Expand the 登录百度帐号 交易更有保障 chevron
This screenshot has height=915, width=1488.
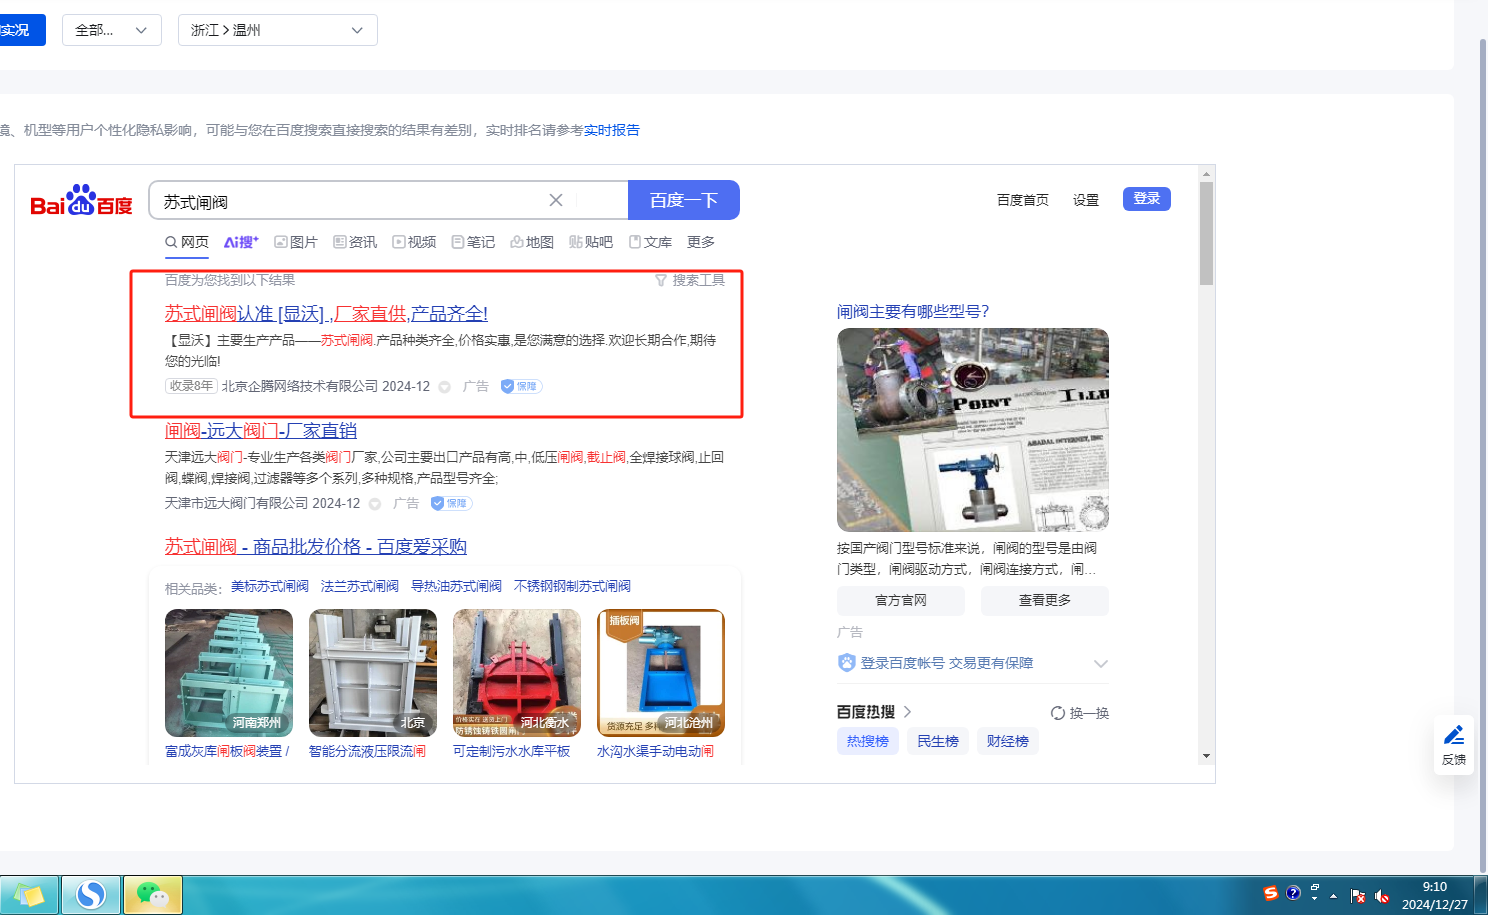(x=1101, y=664)
